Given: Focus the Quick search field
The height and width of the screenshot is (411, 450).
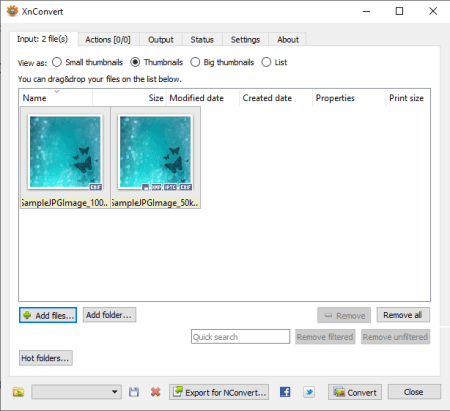Looking at the screenshot, I should pos(240,337).
